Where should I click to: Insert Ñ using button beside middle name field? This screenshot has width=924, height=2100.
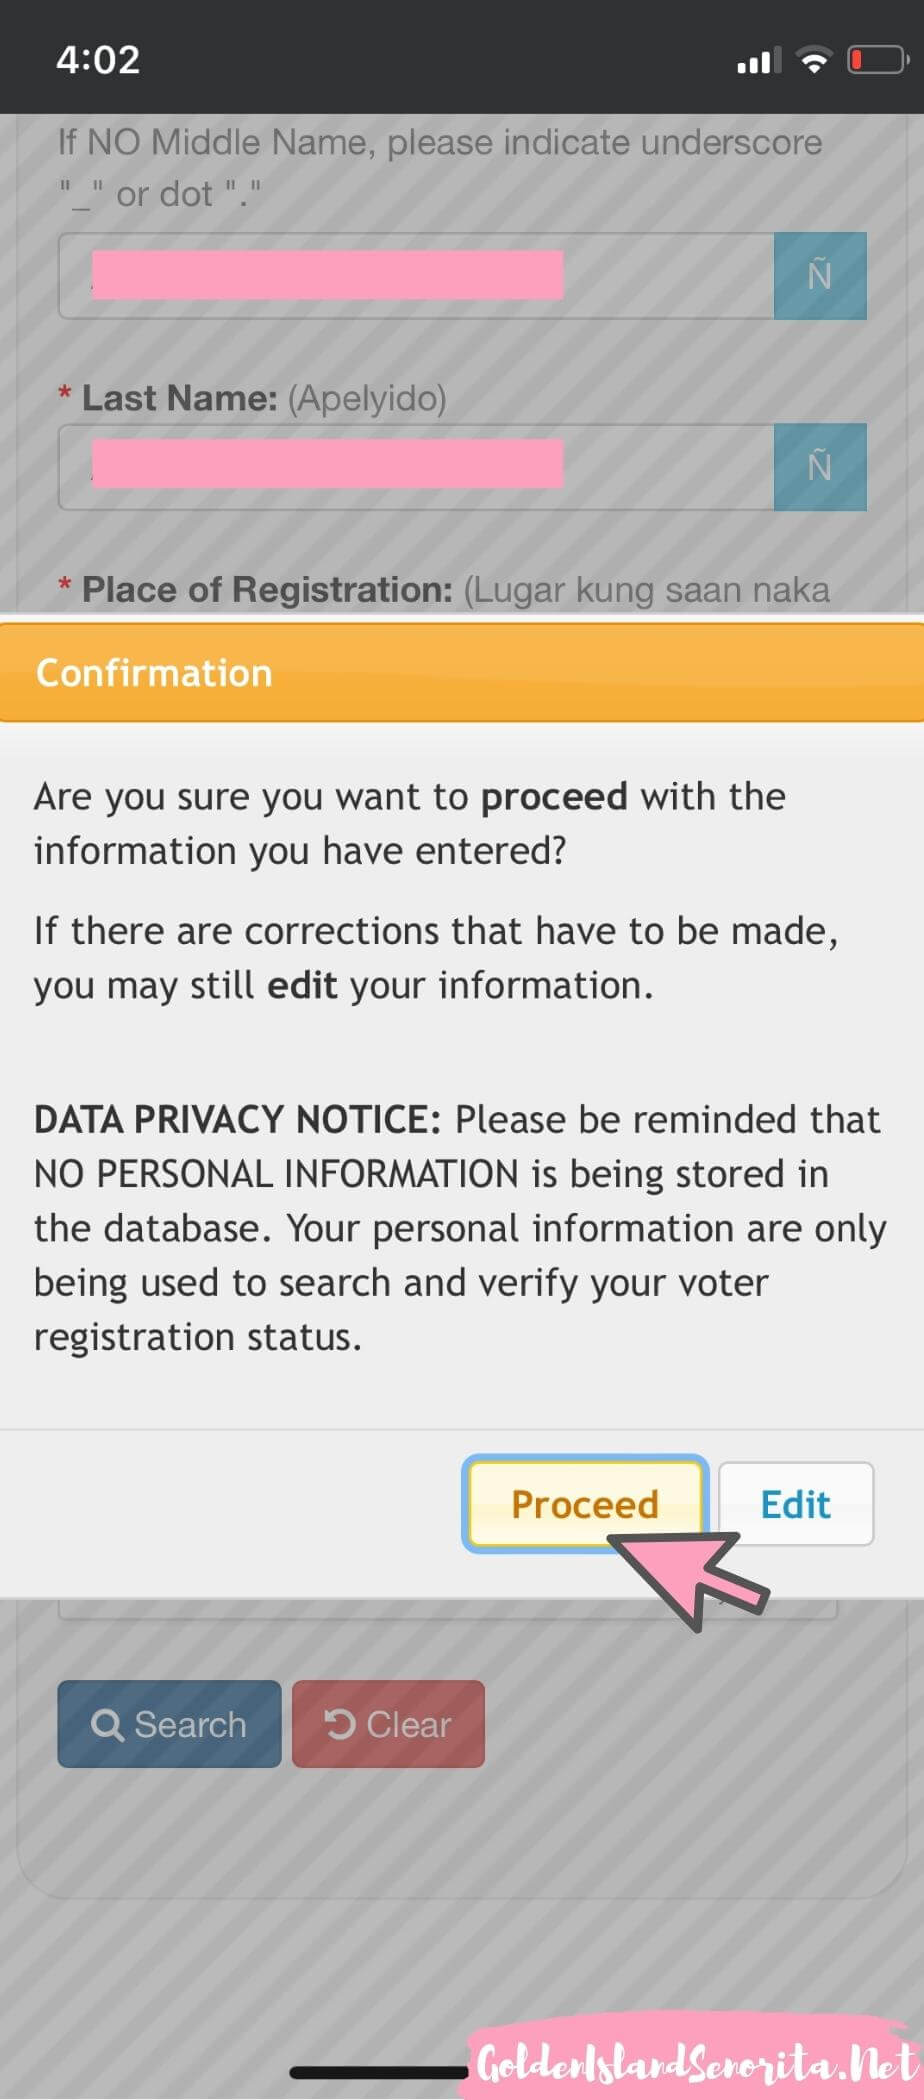[820, 276]
